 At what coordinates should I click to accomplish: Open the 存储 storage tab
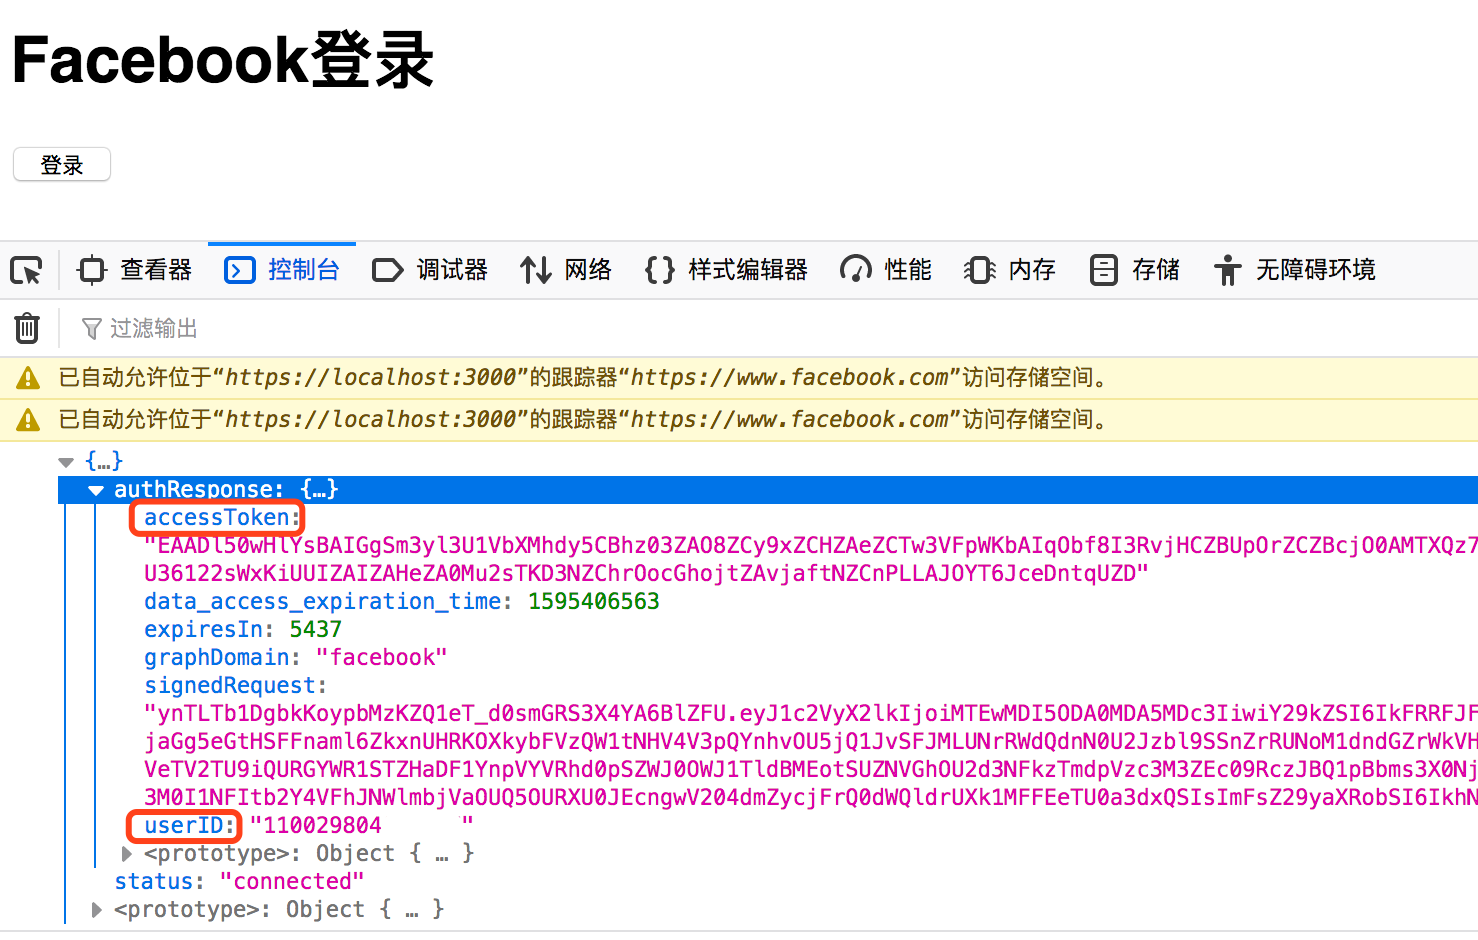tap(1134, 270)
